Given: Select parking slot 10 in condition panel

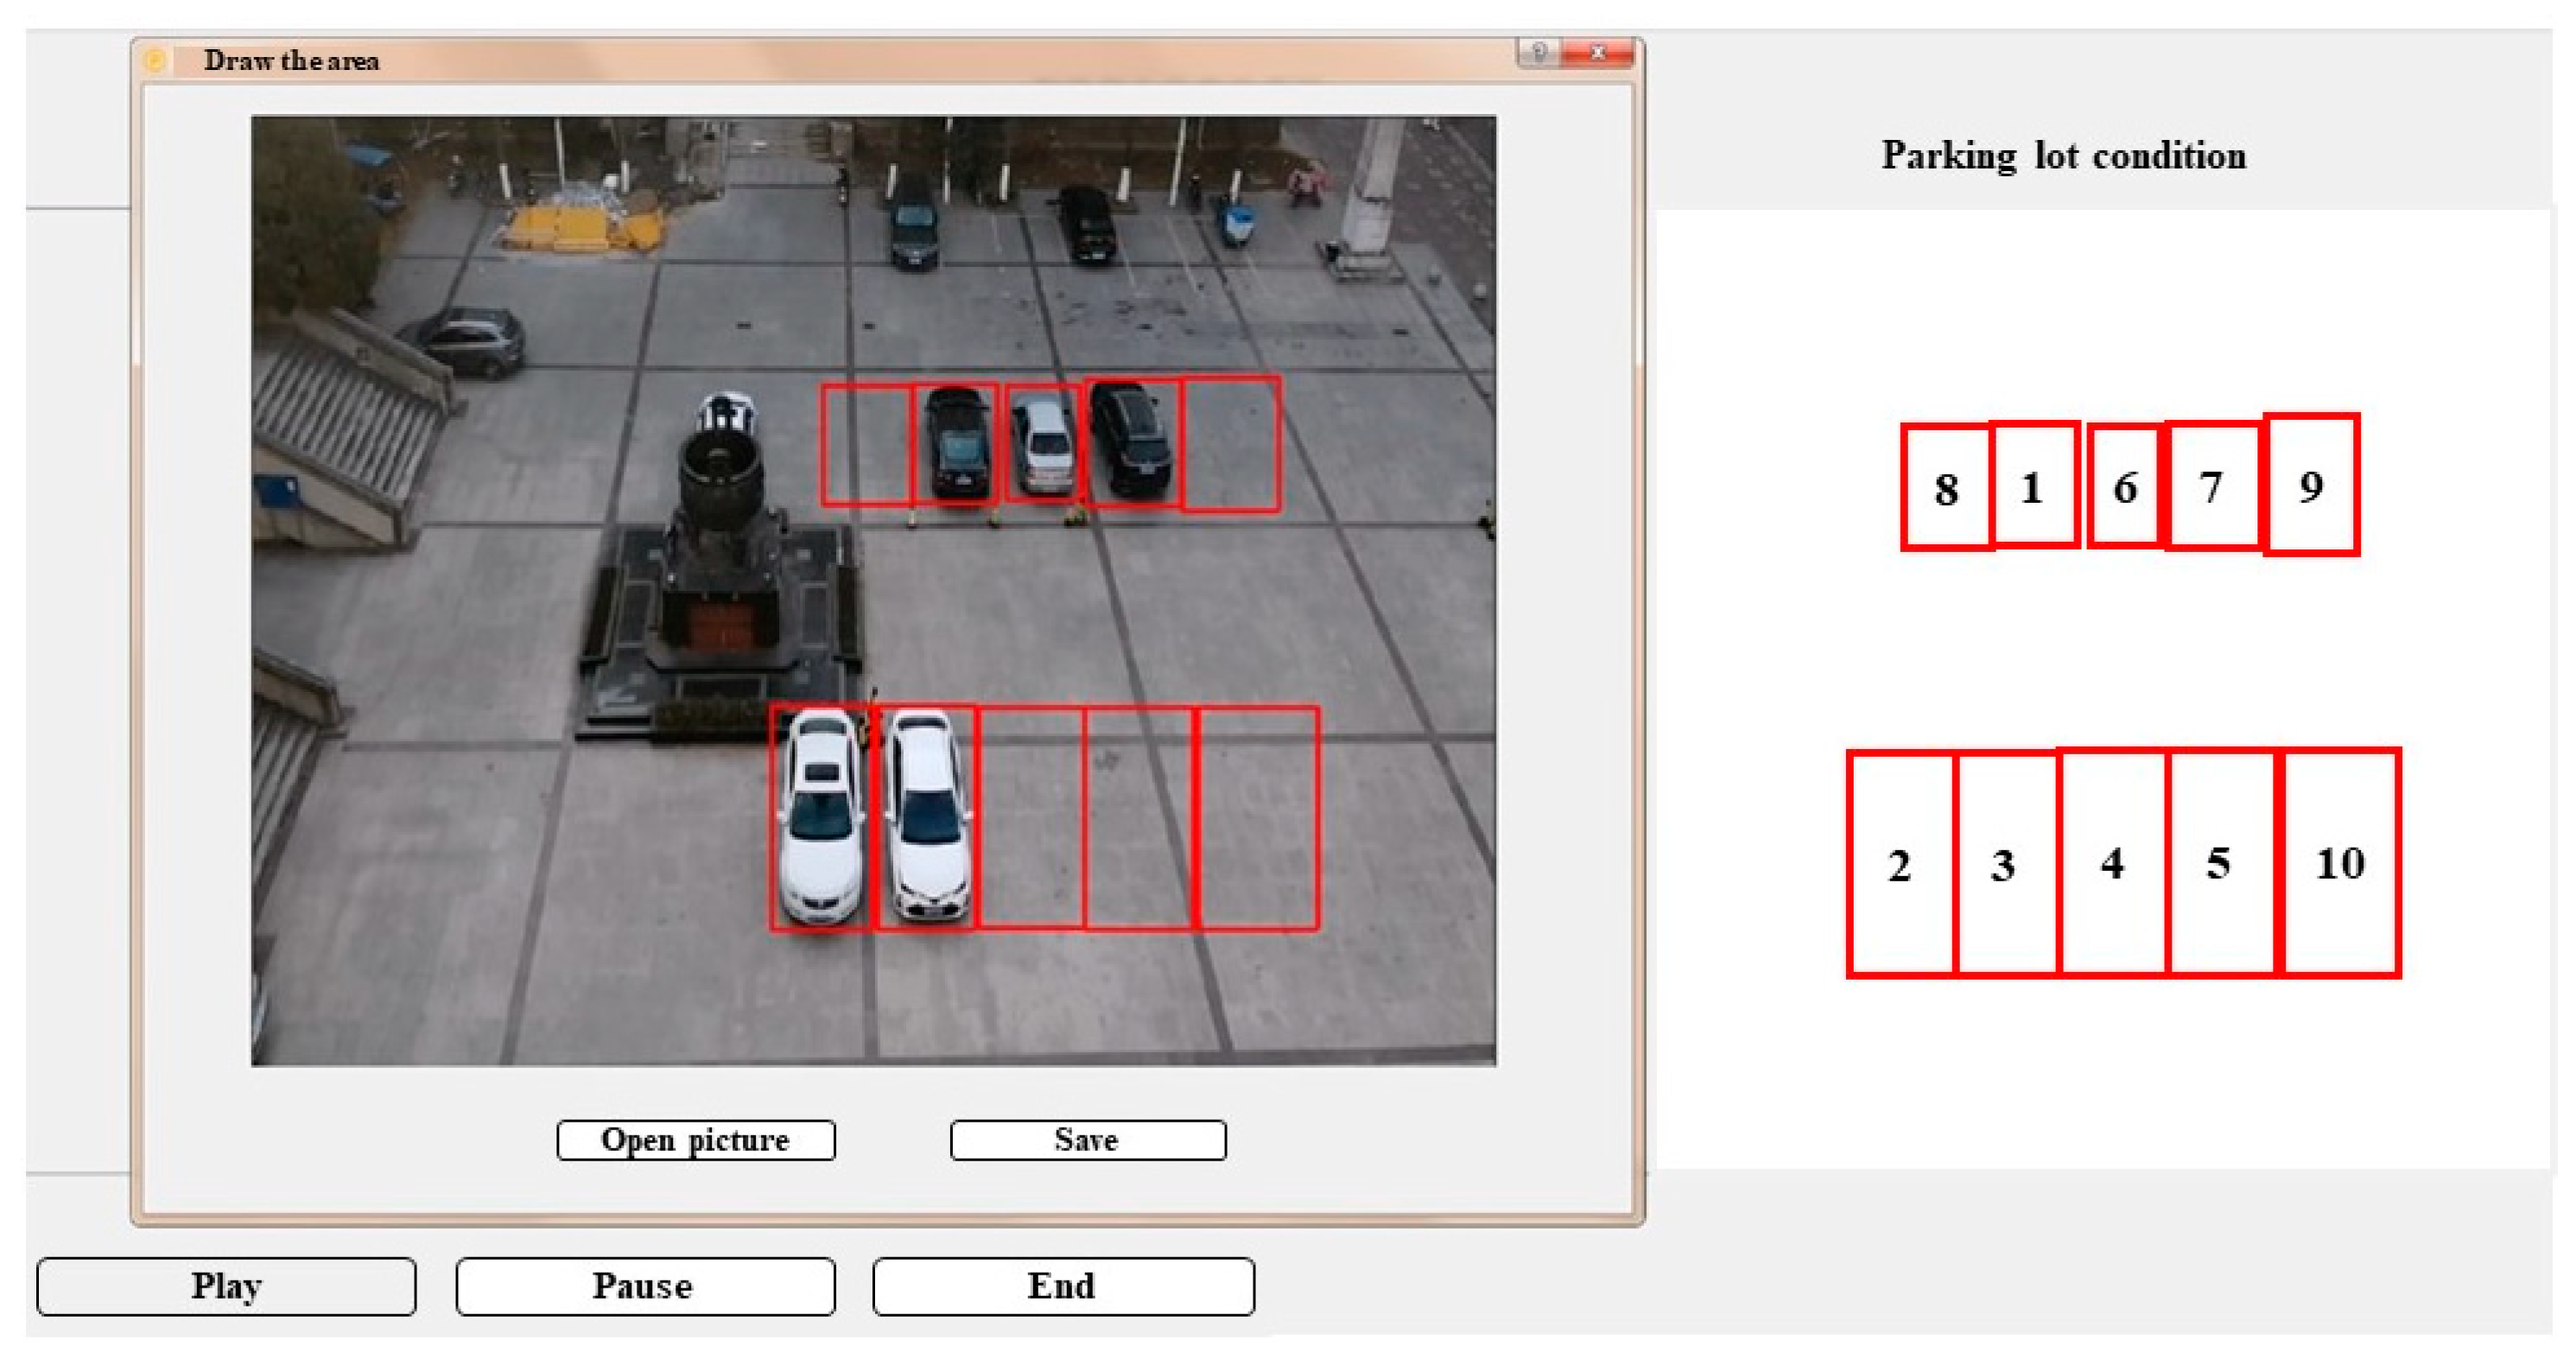Looking at the screenshot, I should [2340, 862].
